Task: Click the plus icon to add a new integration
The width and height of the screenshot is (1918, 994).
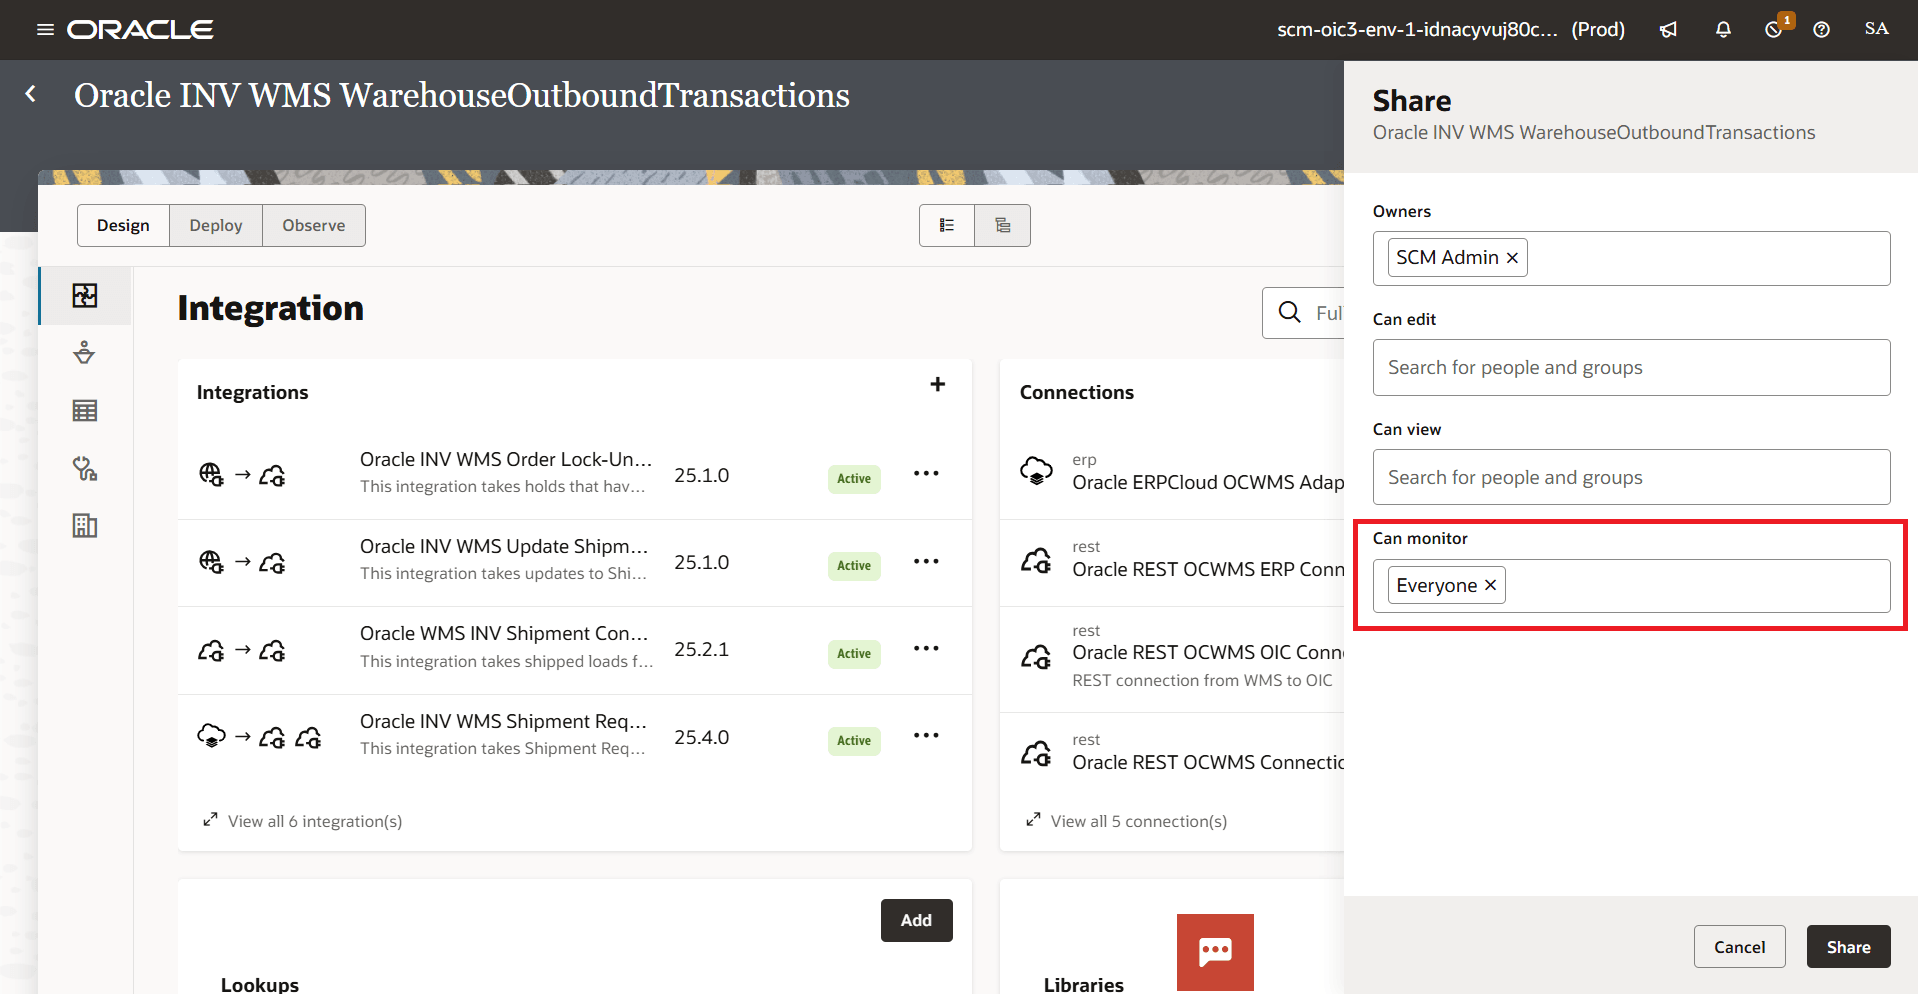Action: pos(937,384)
